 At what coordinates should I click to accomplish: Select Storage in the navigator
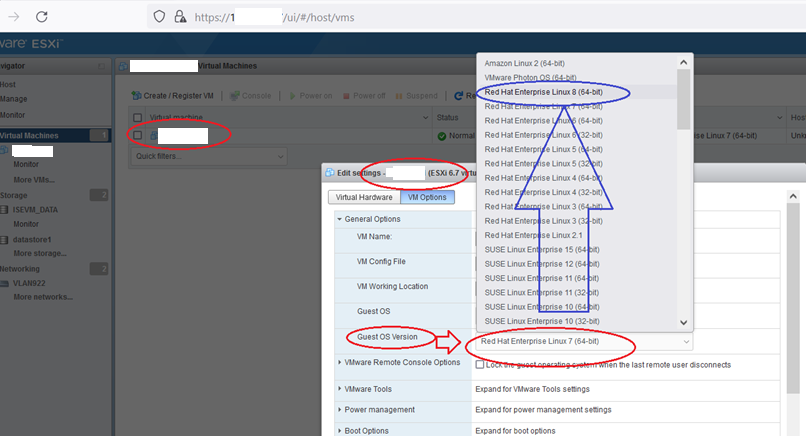tap(14, 195)
